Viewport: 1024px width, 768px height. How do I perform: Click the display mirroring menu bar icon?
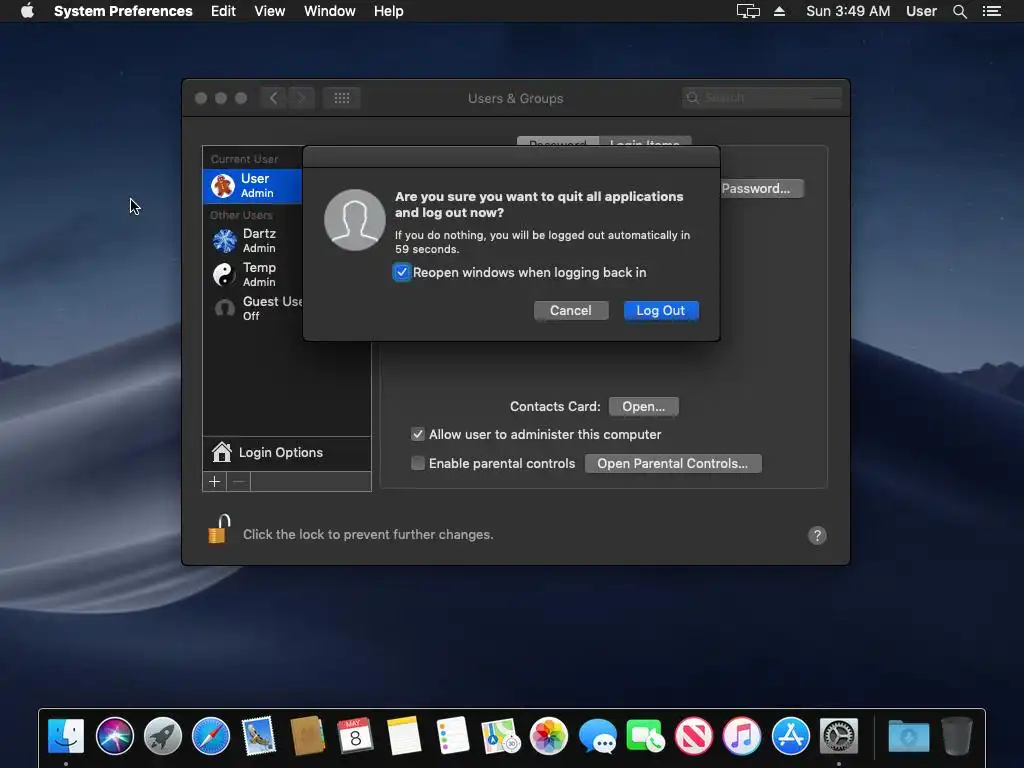click(748, 11)
